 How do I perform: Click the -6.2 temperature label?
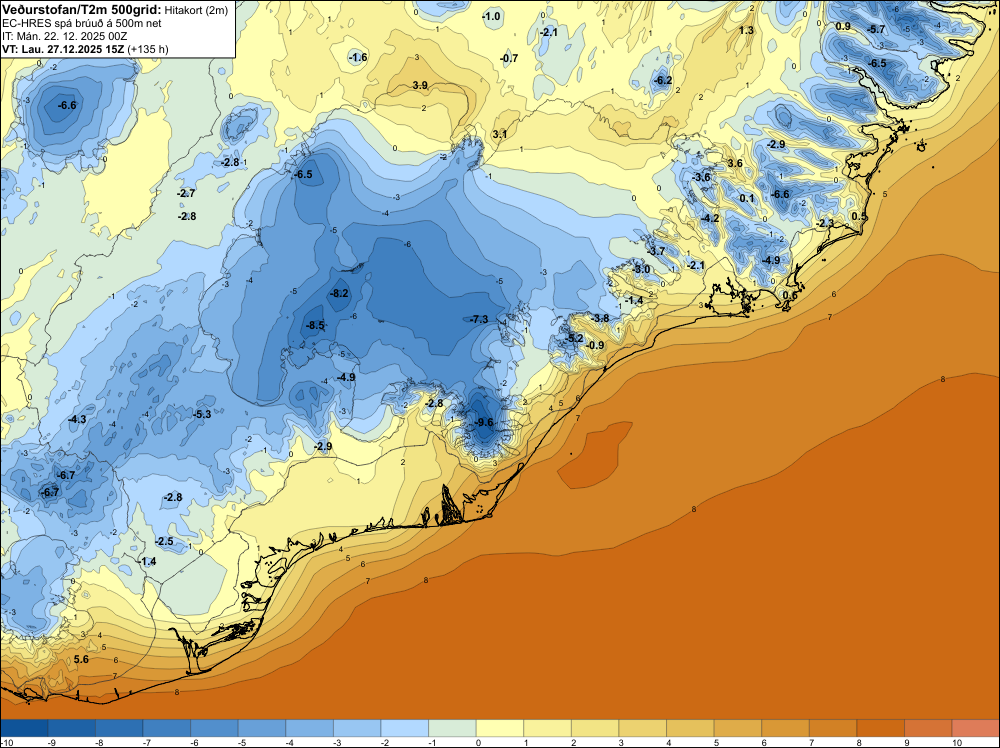click(663, 80)
